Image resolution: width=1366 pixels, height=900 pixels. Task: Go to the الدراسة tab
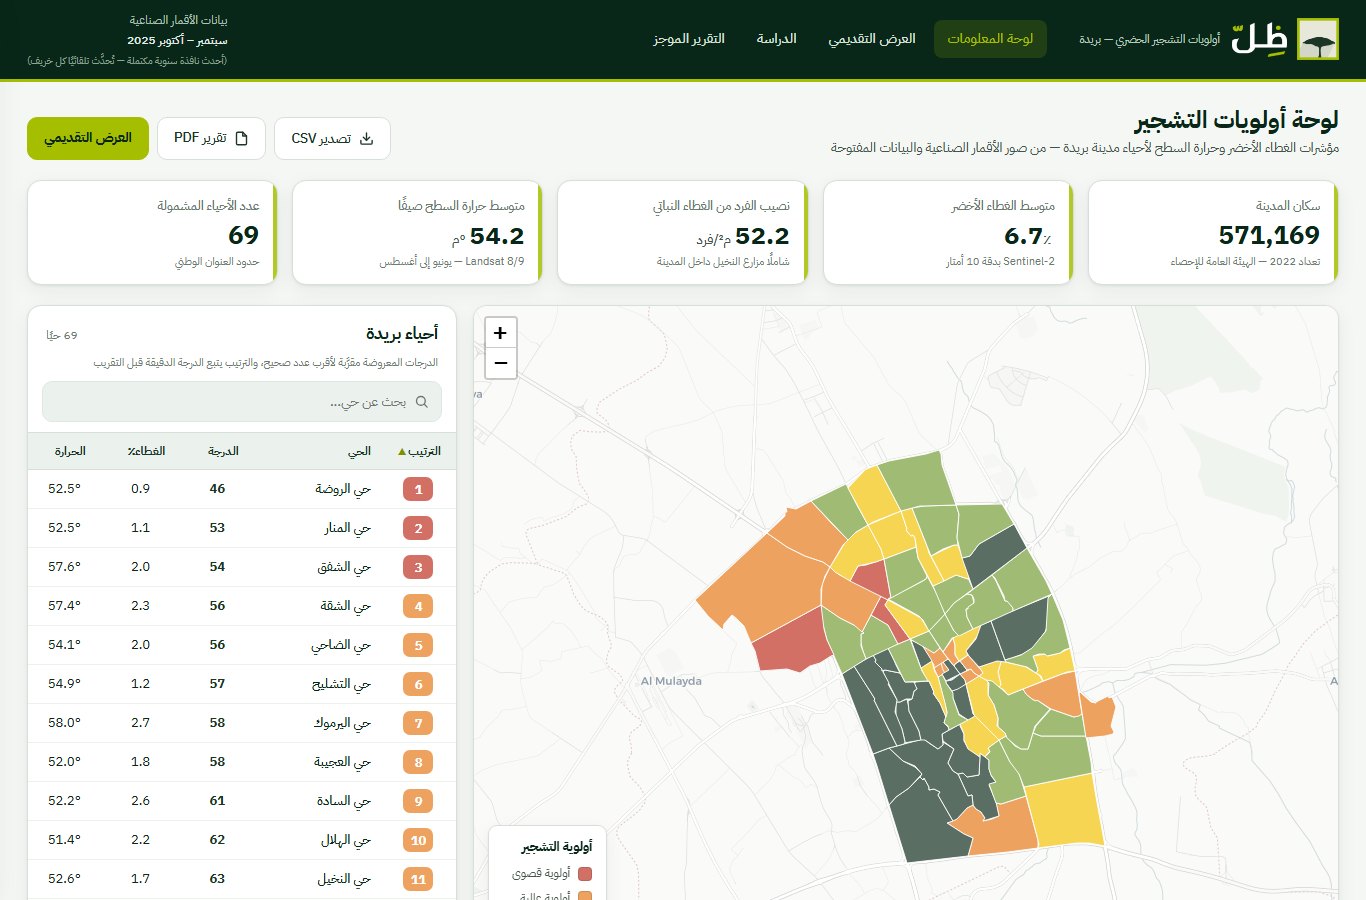click(776, 39)
